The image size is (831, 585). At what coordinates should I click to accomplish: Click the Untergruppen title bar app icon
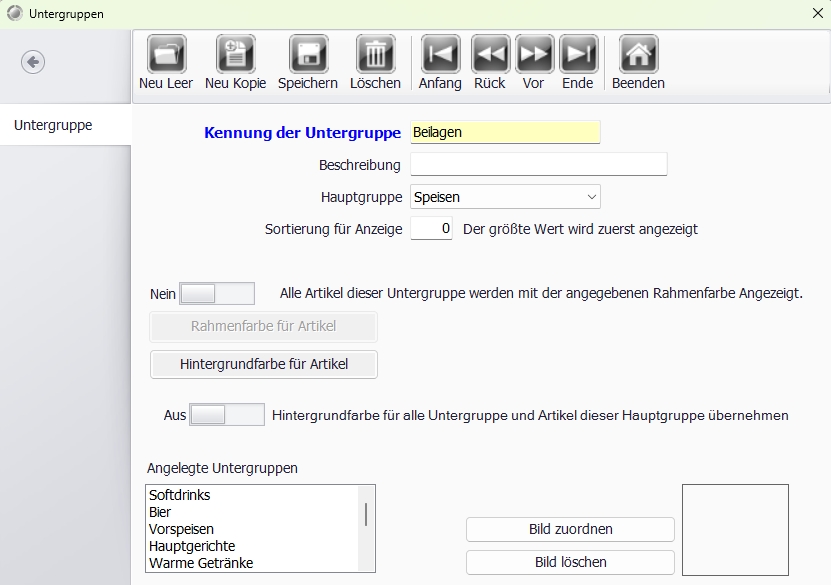point(15,13)
